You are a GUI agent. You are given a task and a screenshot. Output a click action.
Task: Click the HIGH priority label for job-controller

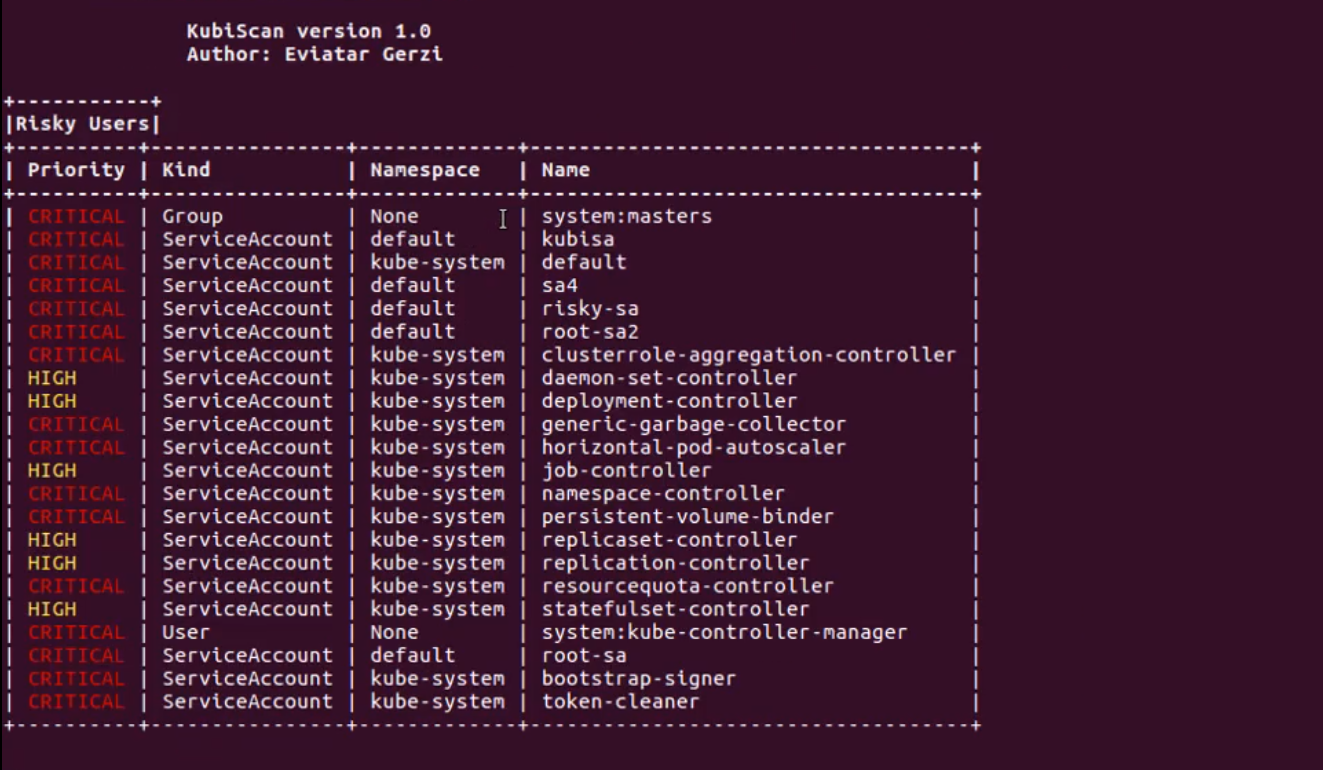(x=52, y=470)
